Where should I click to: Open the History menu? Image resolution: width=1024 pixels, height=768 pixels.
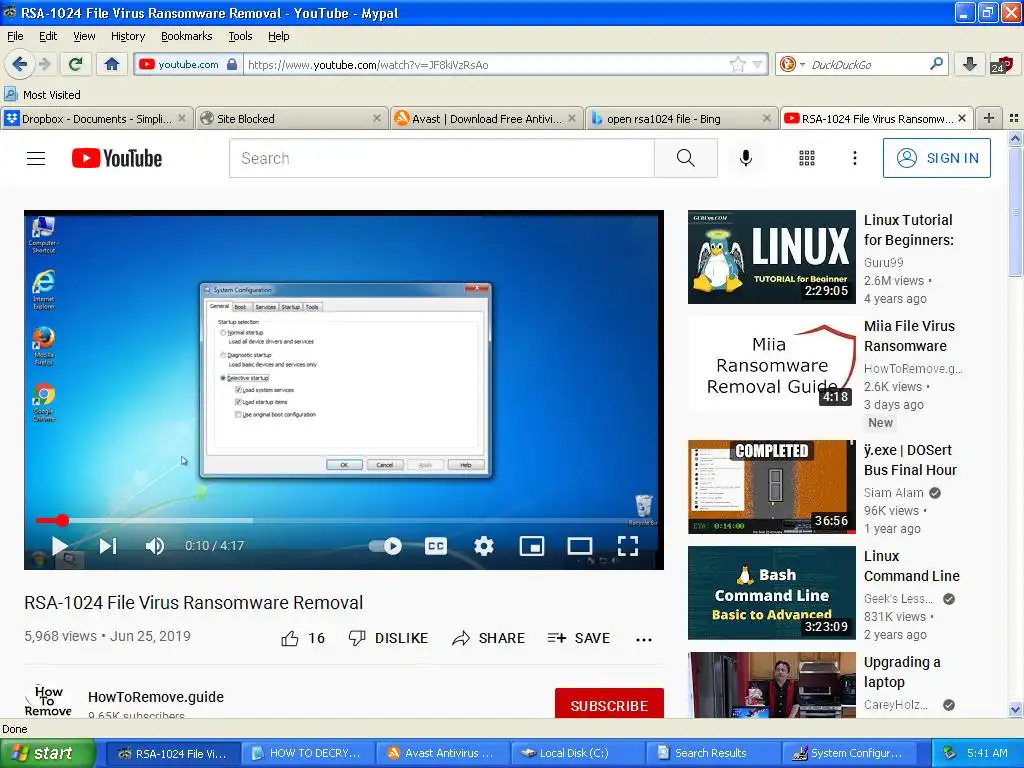pos(128,36)
